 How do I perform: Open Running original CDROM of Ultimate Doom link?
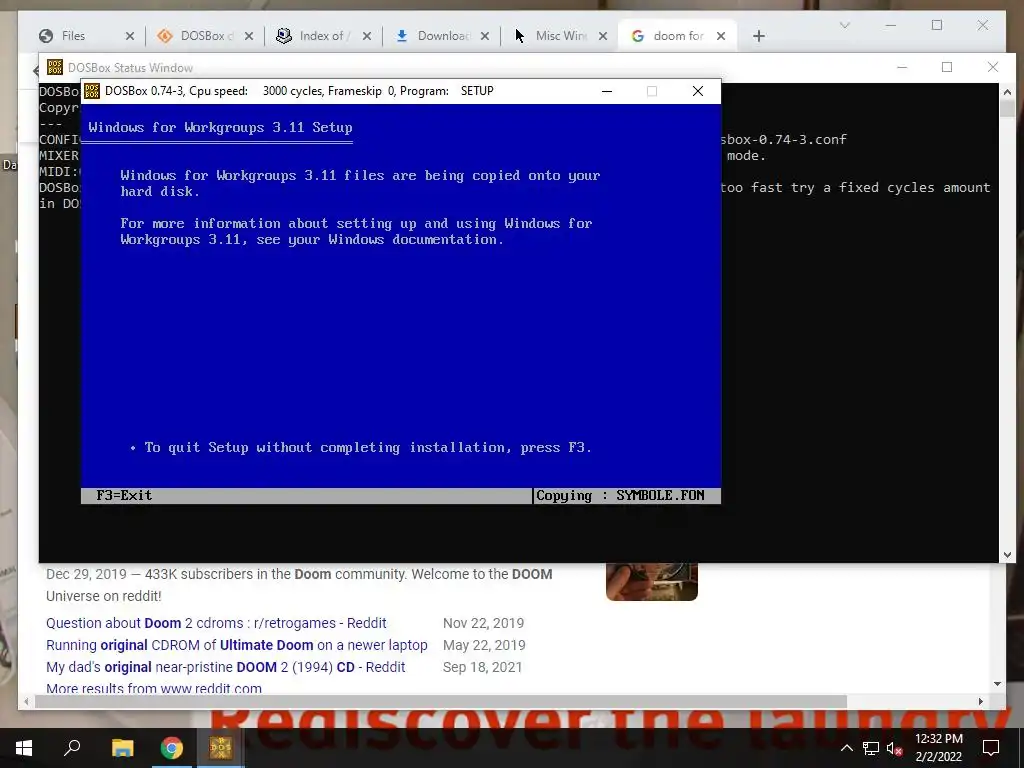click(x=236, y=645)
